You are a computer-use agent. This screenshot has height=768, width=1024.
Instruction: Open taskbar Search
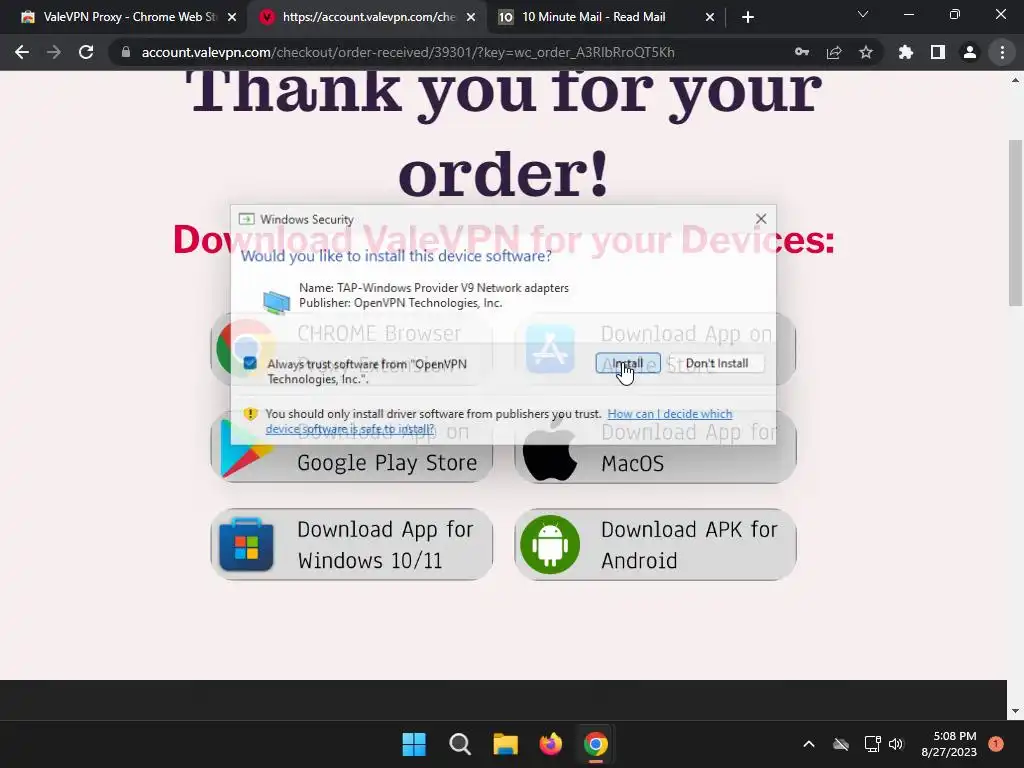click(460, 744)
